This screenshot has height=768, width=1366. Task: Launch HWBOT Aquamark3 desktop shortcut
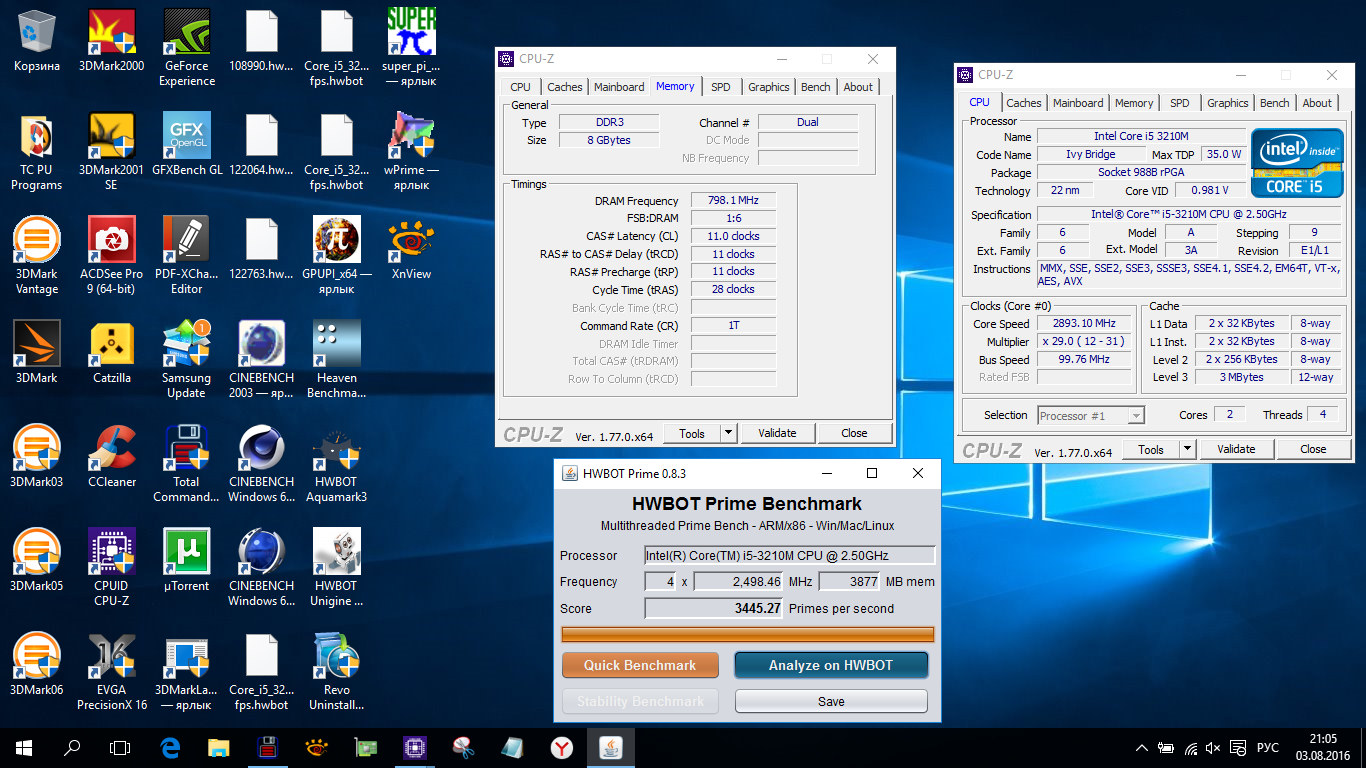(336, 464)
